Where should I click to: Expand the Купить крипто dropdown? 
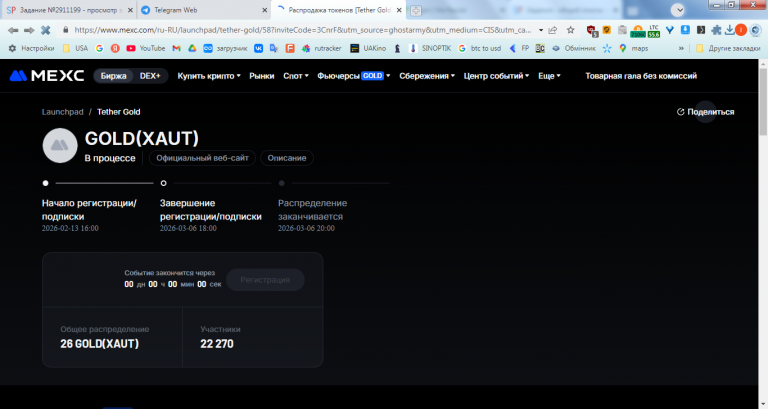coord(209,76)
